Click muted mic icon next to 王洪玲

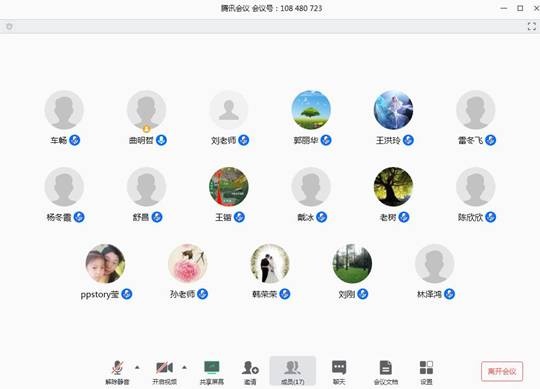coord(408,140)
